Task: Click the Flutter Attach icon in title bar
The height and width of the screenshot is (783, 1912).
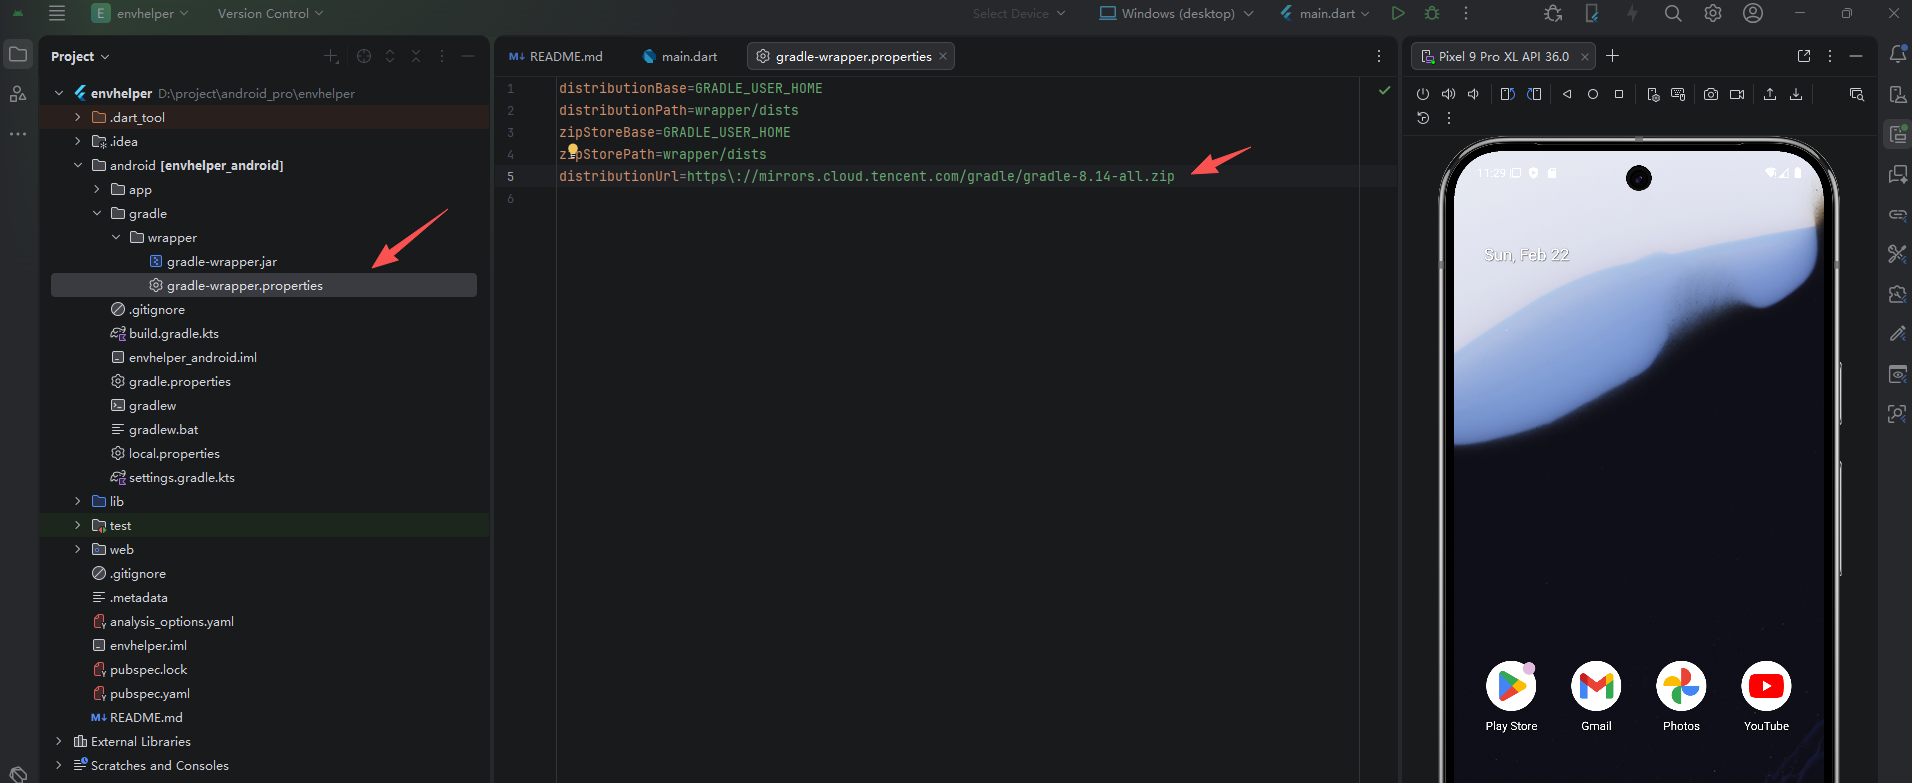Action: coord(1592,13)
